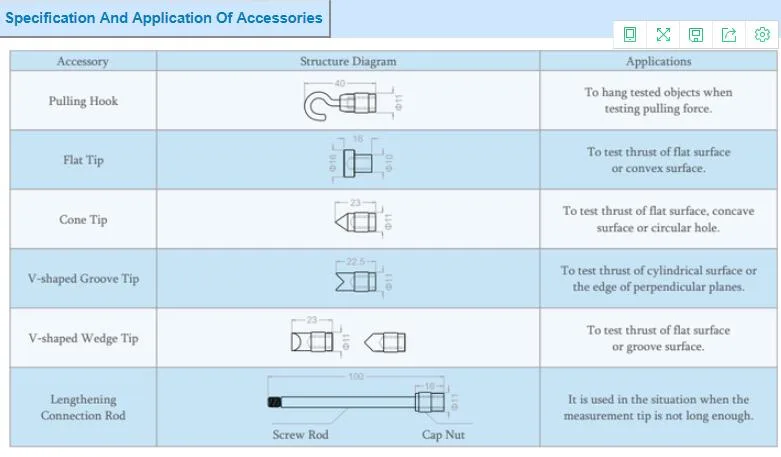The width and height of the screenshot is (781, 457).
Task: Expand image to fullscreen with arrows icon
Action: pyautogui.click(x=663, y=34)
